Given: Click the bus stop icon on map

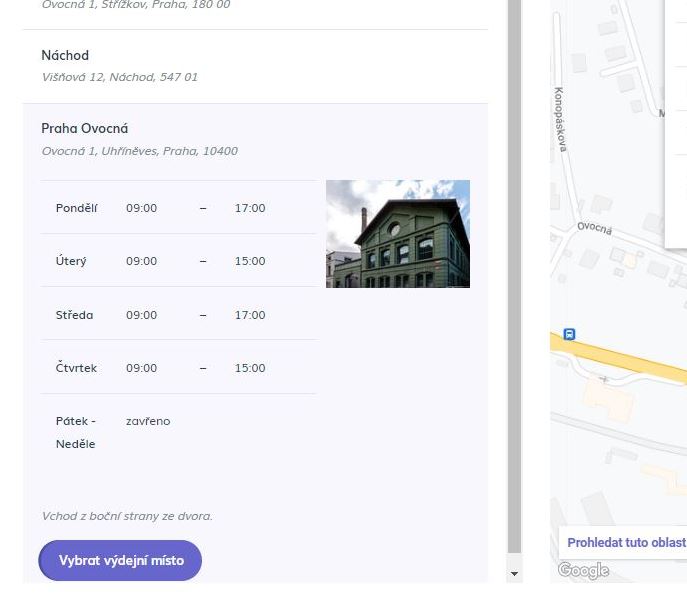Looking at the screenshot, I should tap(569, 334).
